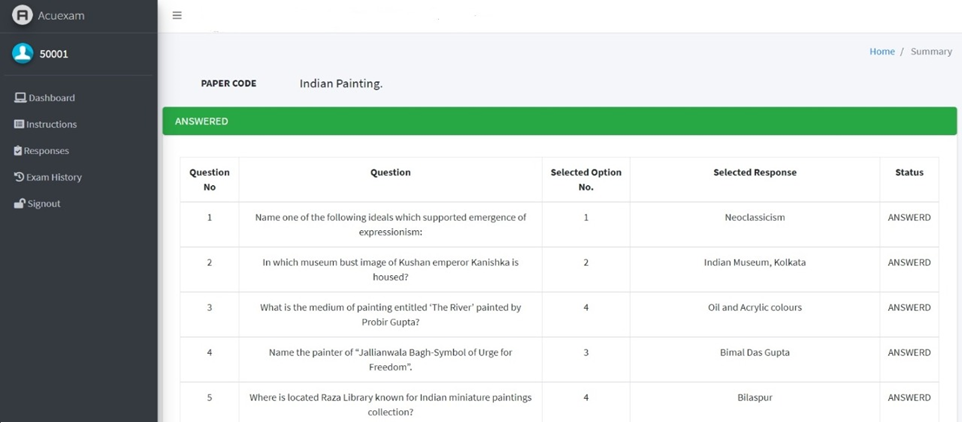Click the Question No column header

(x=209, y=179)
